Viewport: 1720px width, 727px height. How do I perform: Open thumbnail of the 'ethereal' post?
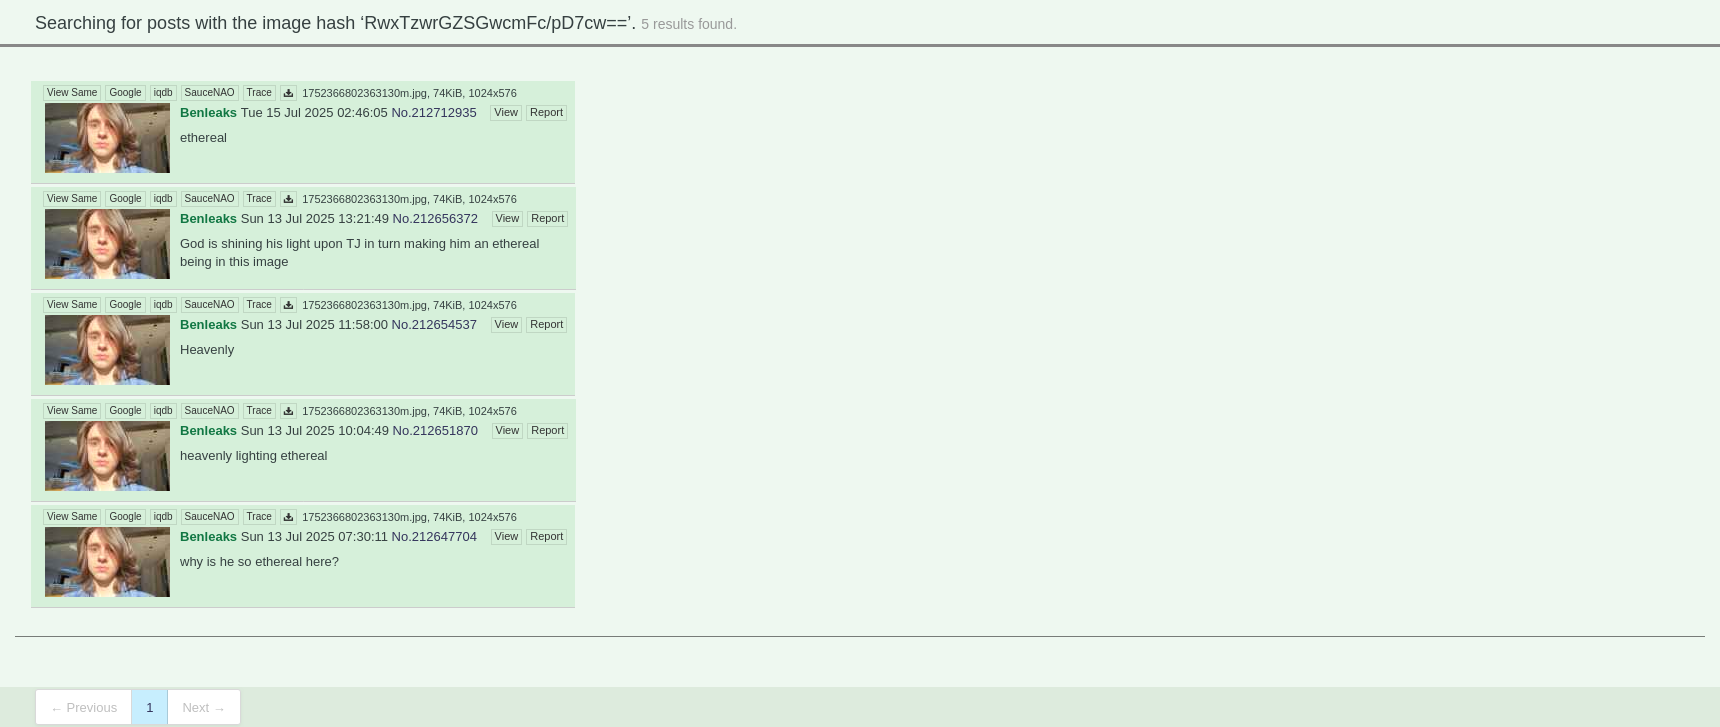[x=107, y=138]
